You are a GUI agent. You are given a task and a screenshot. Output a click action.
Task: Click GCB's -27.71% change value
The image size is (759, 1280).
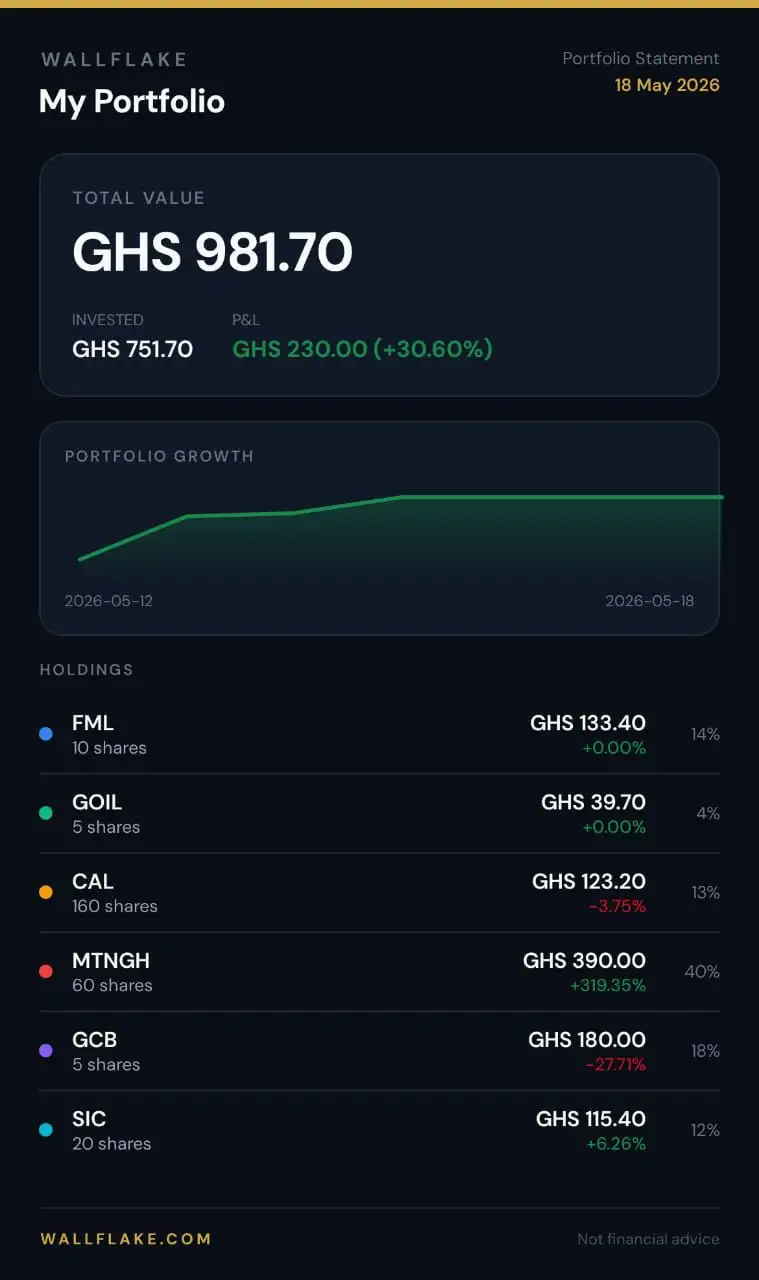pyautogui.click(x=615, y=1065)
